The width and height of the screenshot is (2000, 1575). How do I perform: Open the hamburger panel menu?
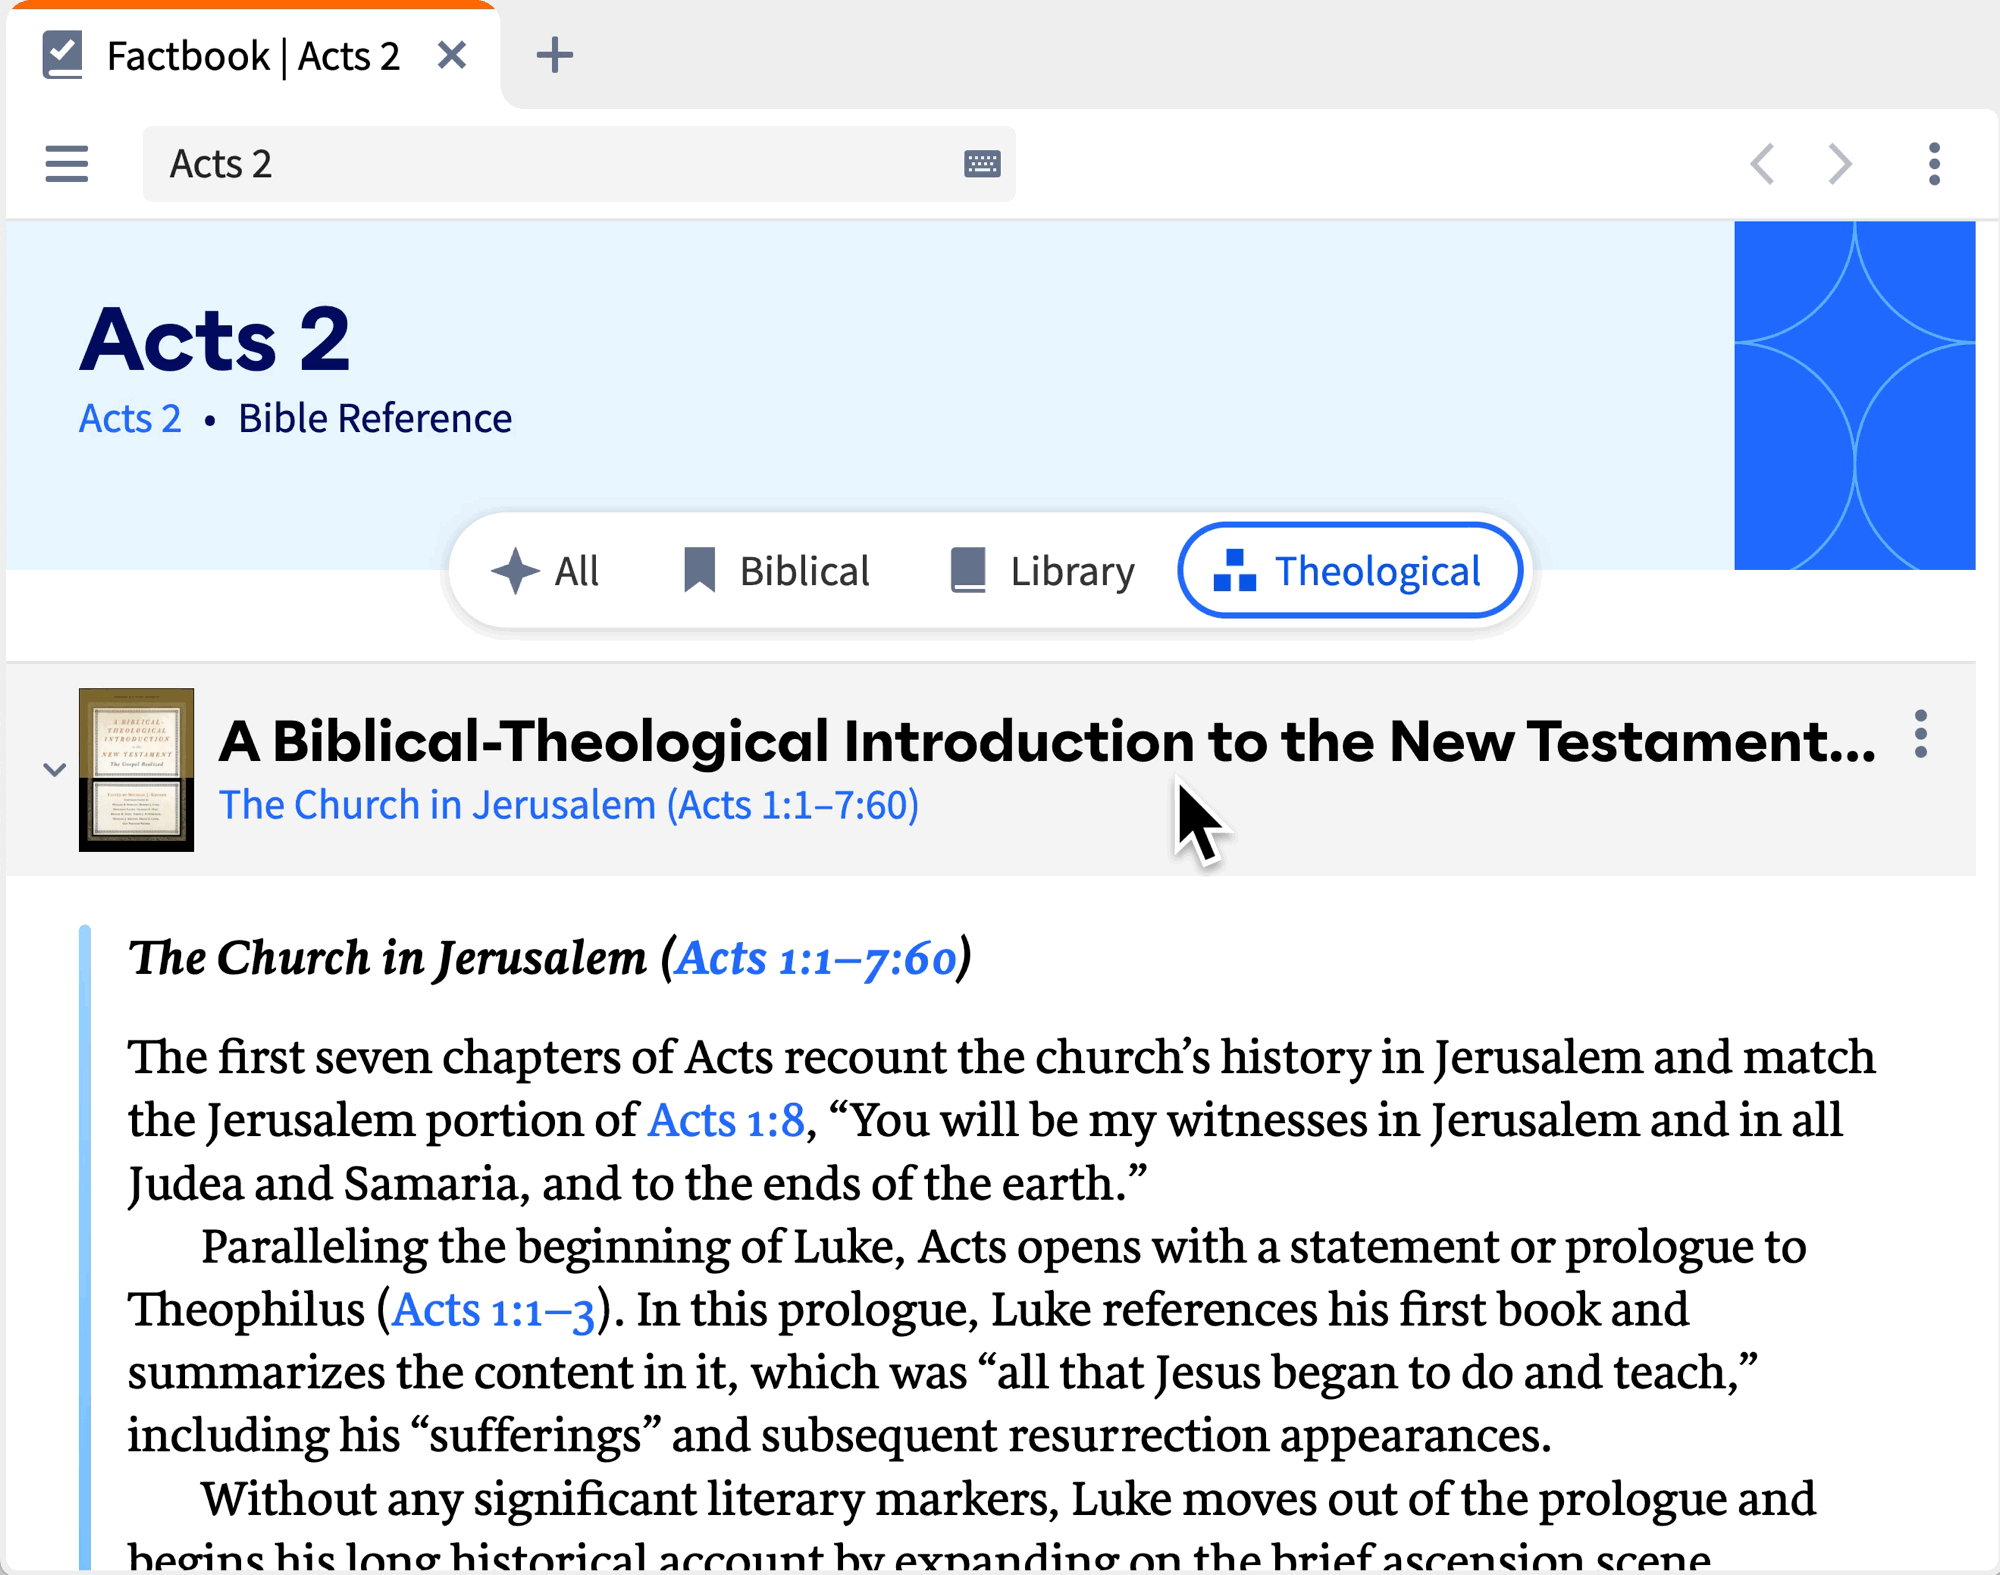pyautogui.click(x=67, y=164)
